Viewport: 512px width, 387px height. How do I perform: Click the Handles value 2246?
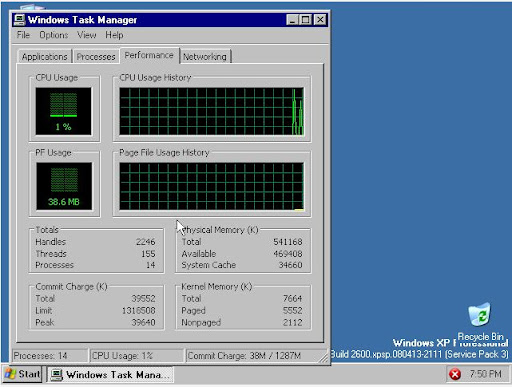(146, 242)
